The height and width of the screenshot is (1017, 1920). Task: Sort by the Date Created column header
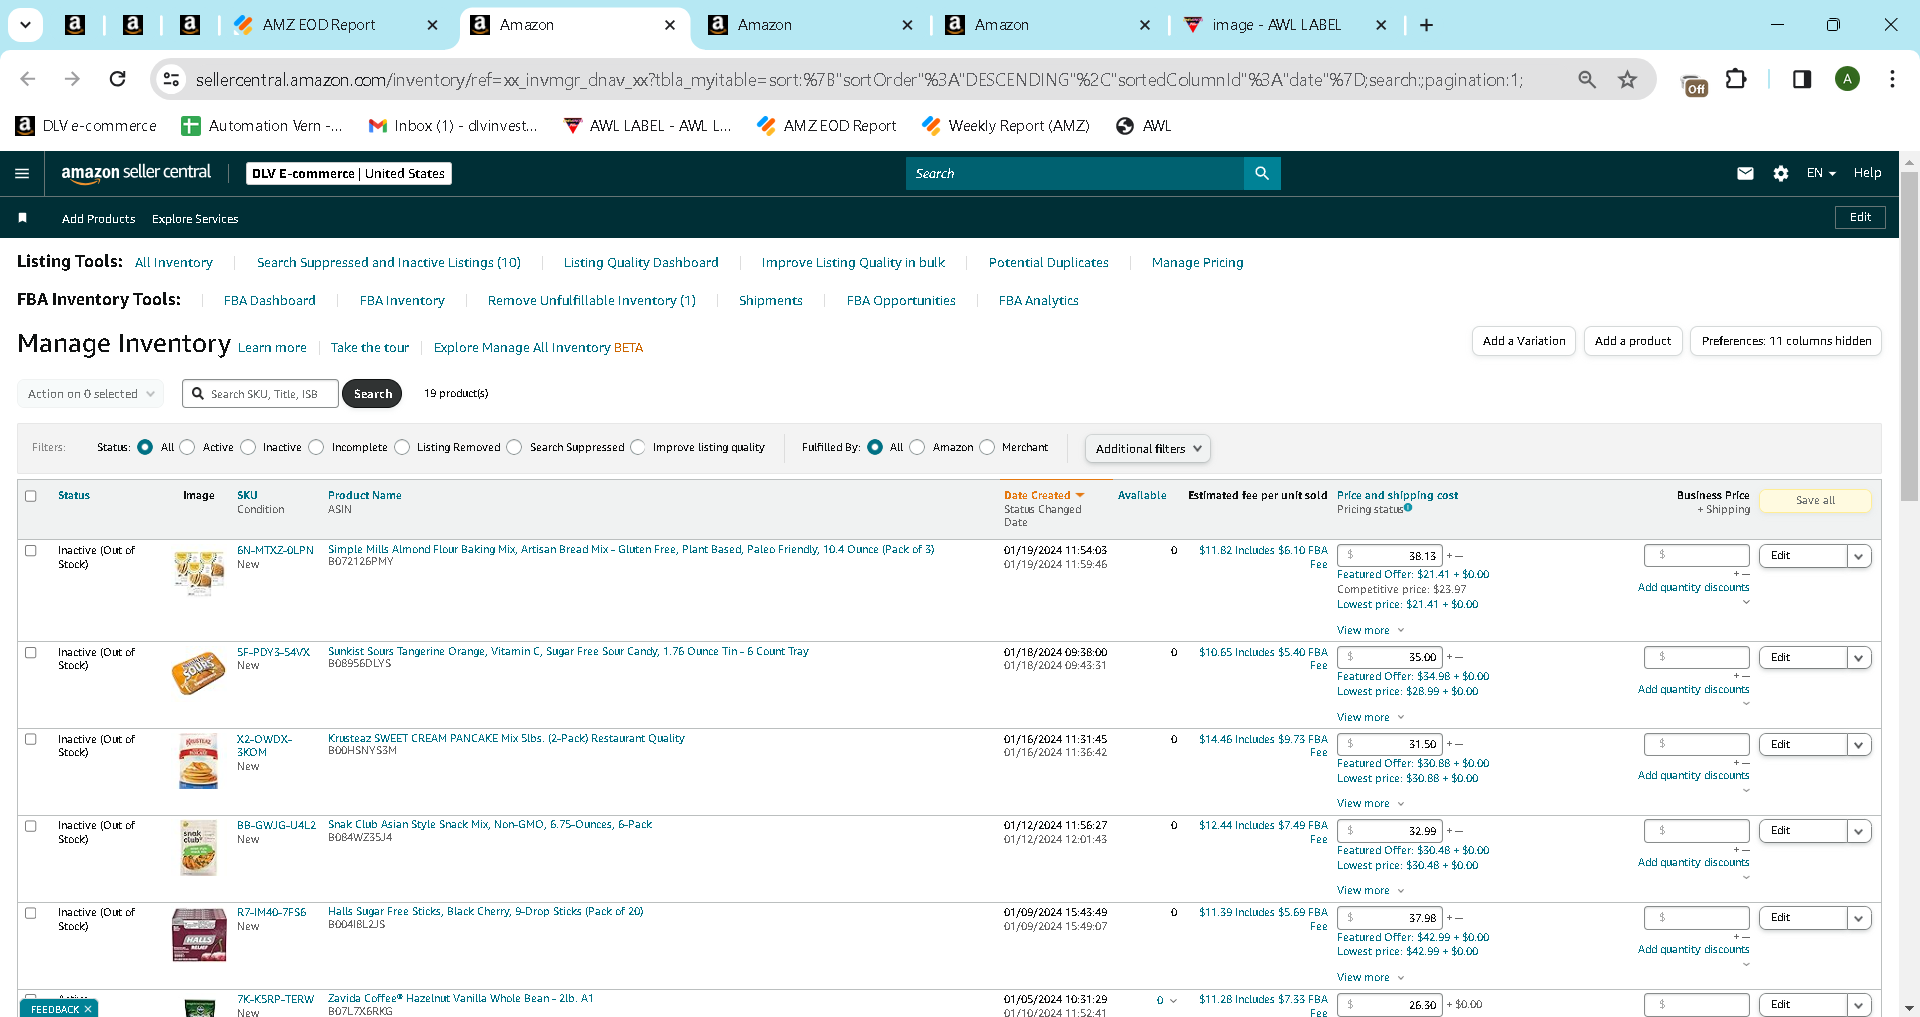tap(1044, 496)
